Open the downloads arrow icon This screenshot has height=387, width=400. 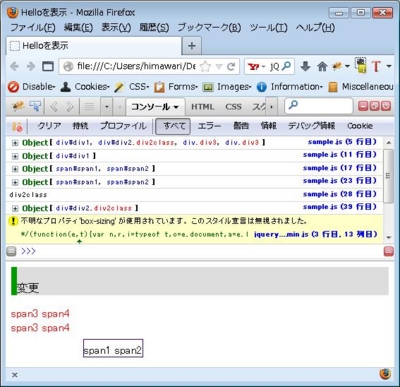point(305,66)
